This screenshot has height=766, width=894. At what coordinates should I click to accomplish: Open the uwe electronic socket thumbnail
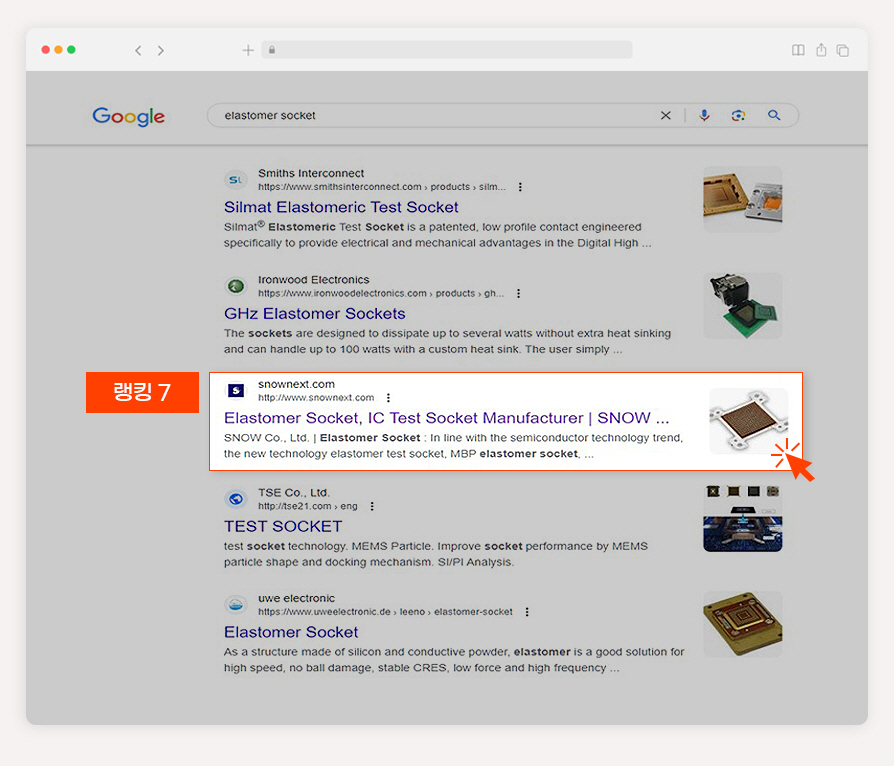point(742,624)
